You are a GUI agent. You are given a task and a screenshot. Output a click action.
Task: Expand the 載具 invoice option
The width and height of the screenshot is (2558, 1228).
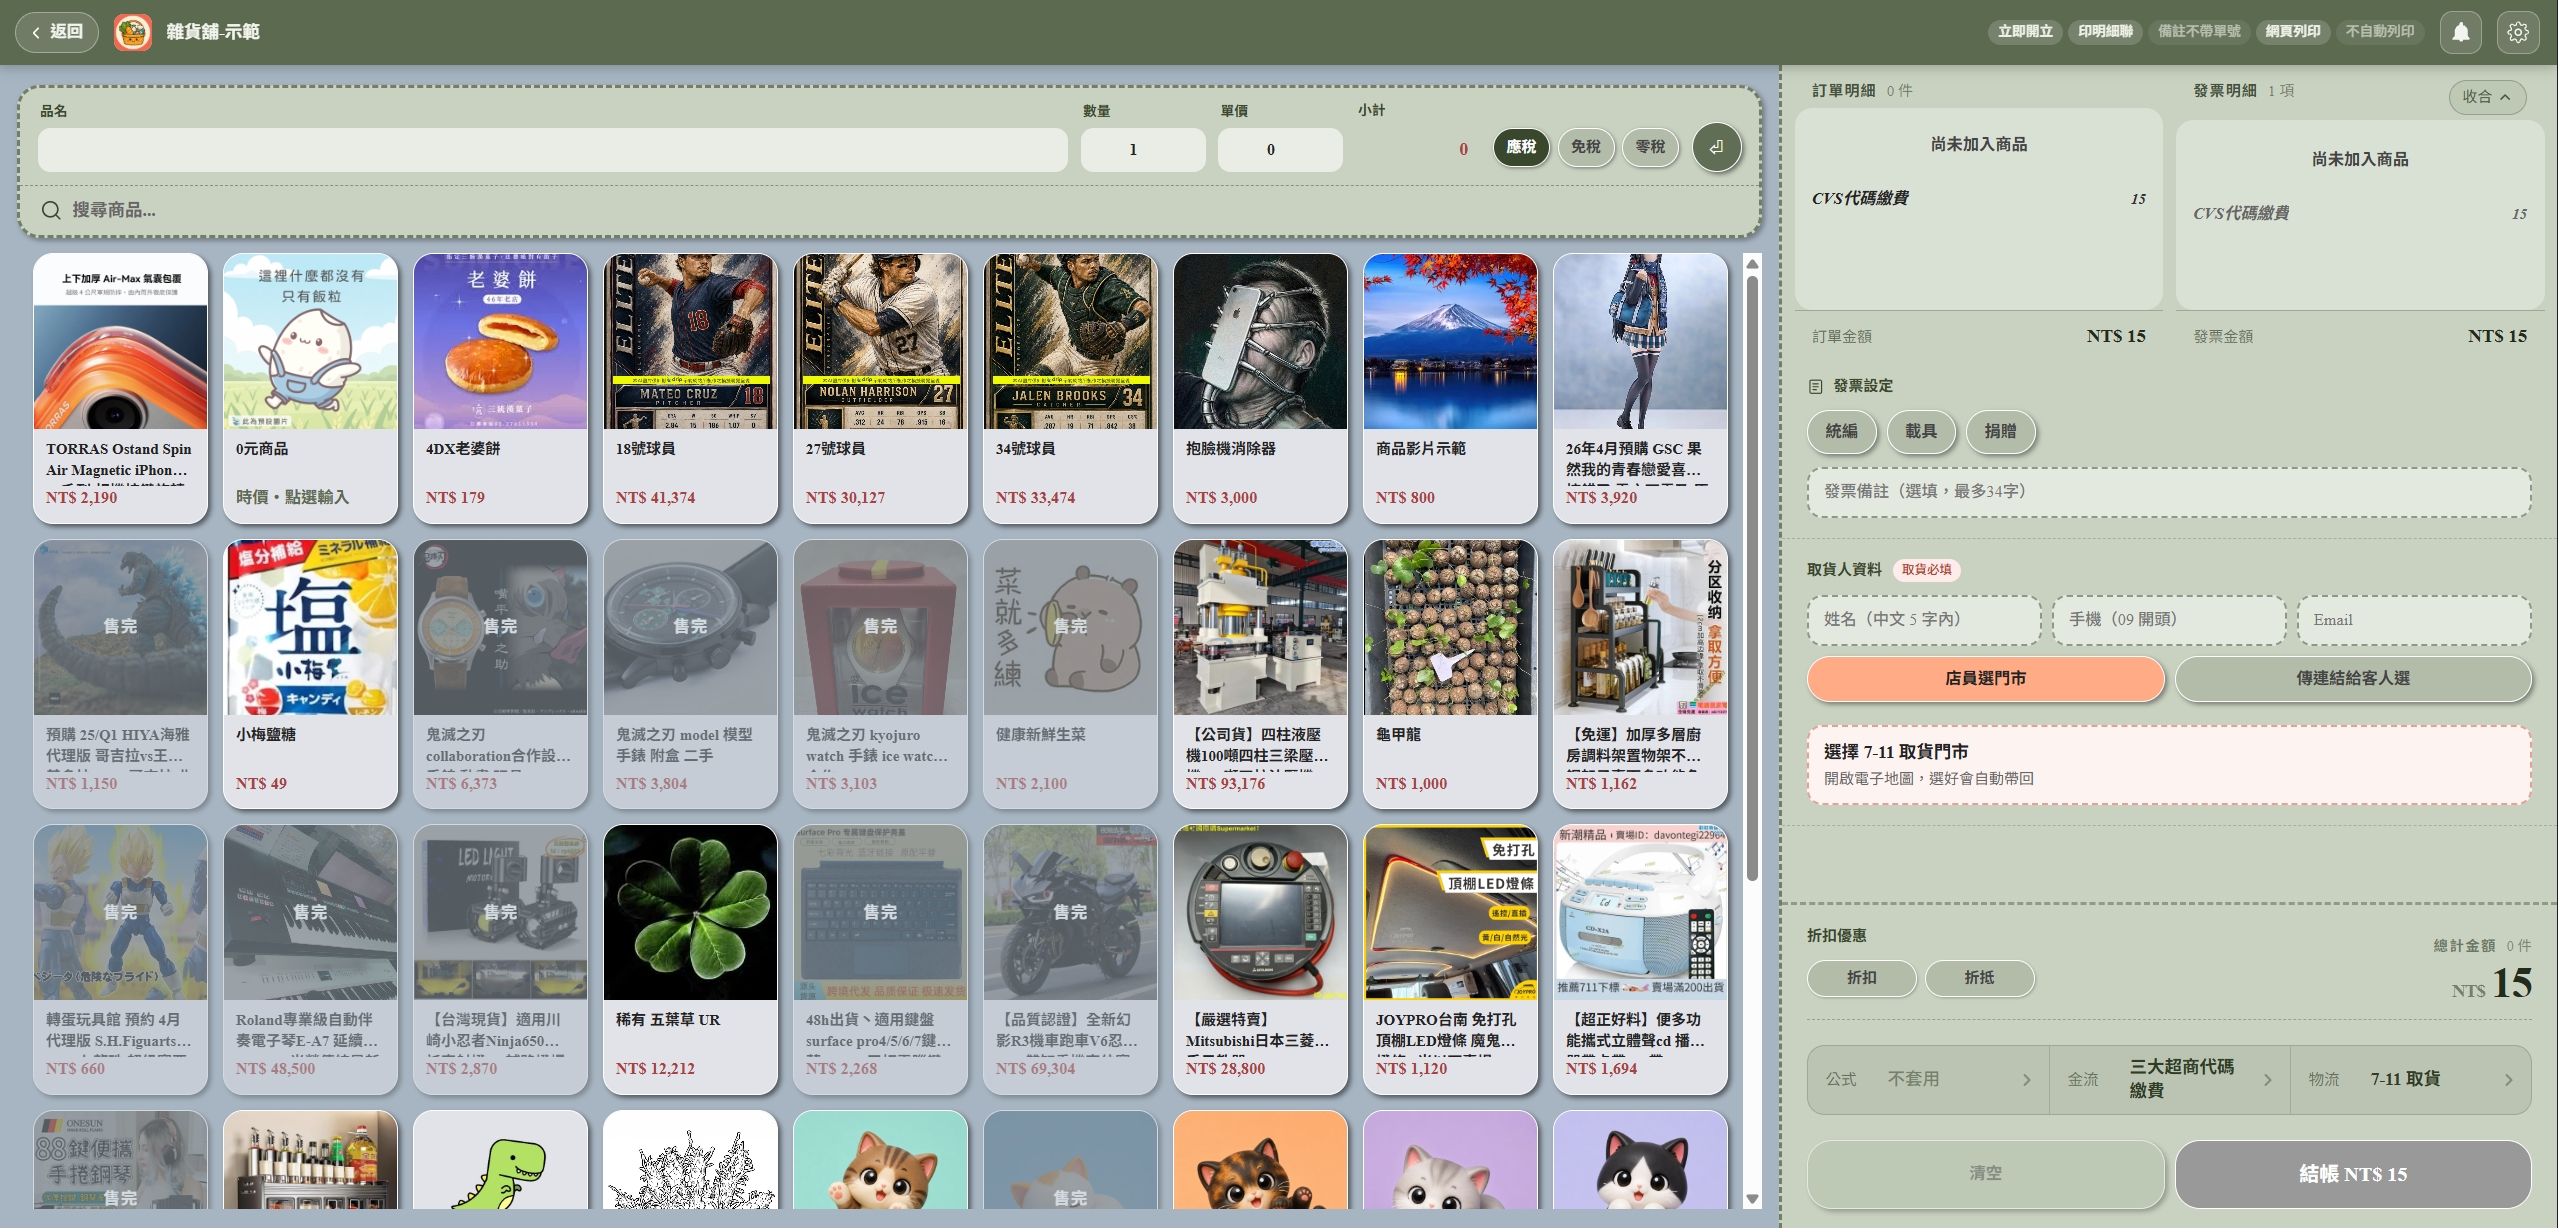click(x=1921, y=431)
